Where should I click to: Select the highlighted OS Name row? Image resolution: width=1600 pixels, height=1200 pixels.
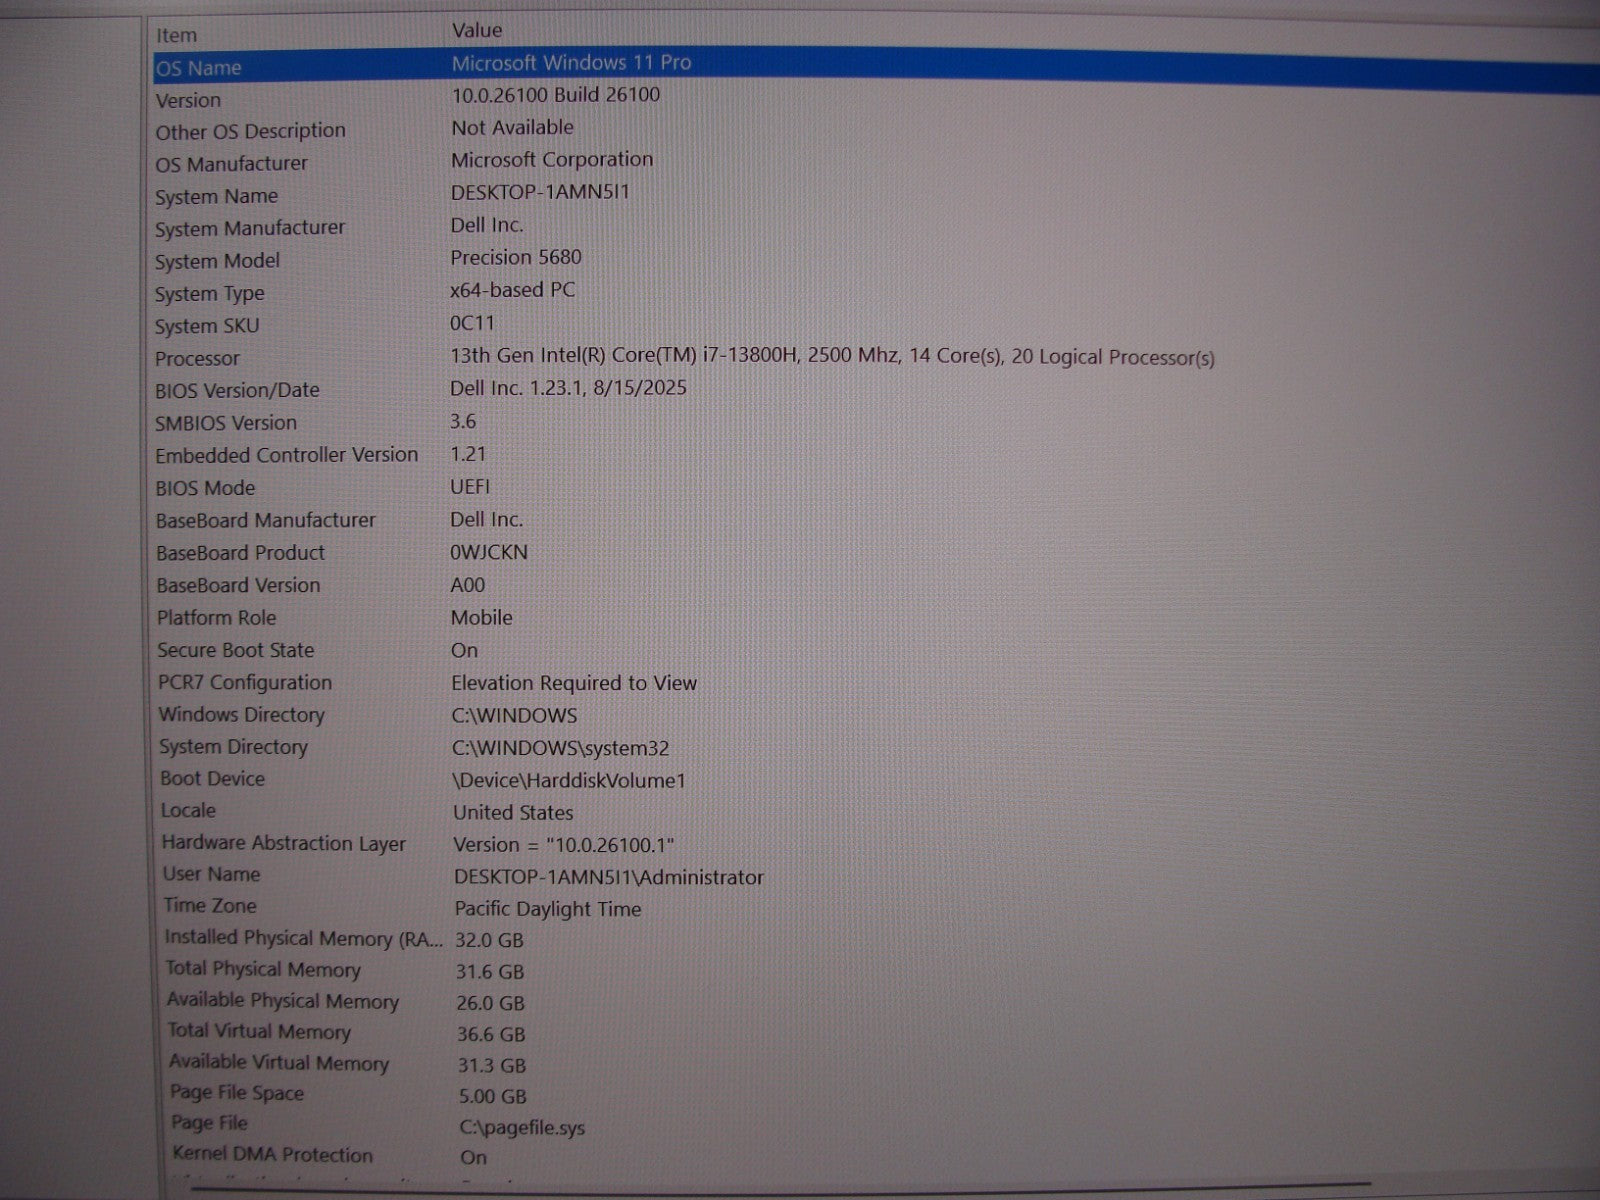point(199,68)
